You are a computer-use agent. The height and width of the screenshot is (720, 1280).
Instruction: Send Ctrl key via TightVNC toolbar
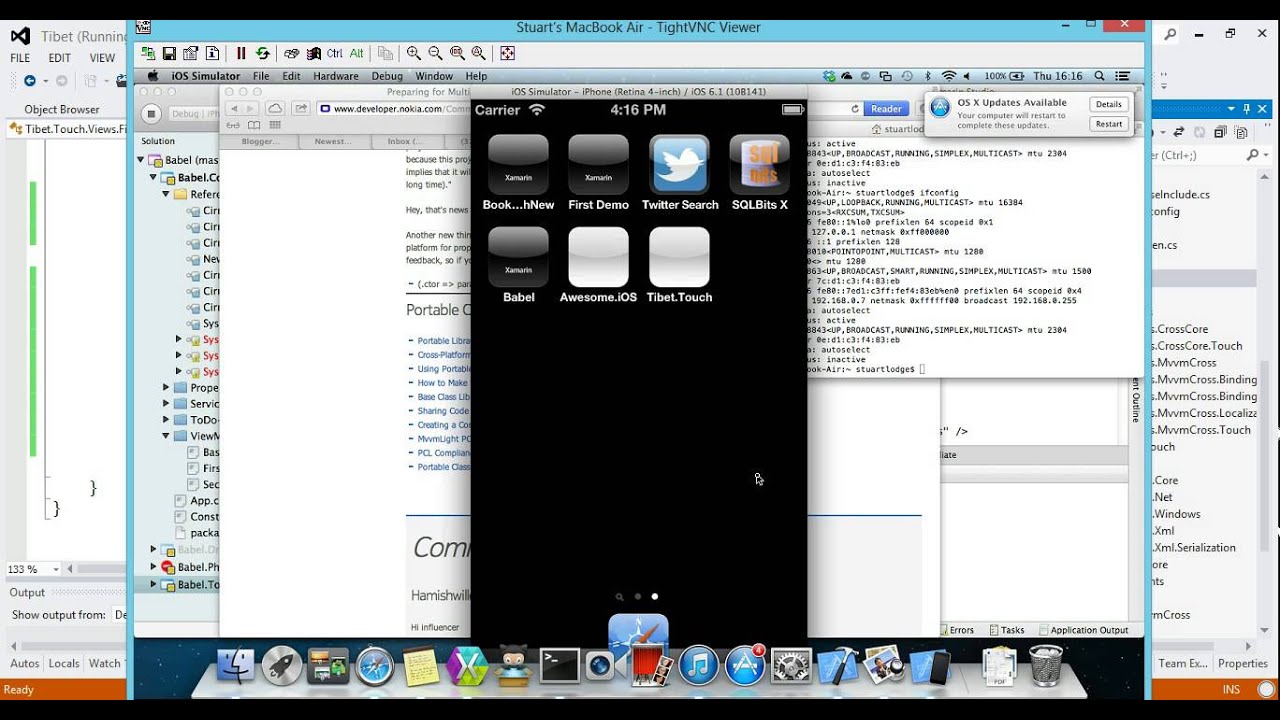[334, 53]
